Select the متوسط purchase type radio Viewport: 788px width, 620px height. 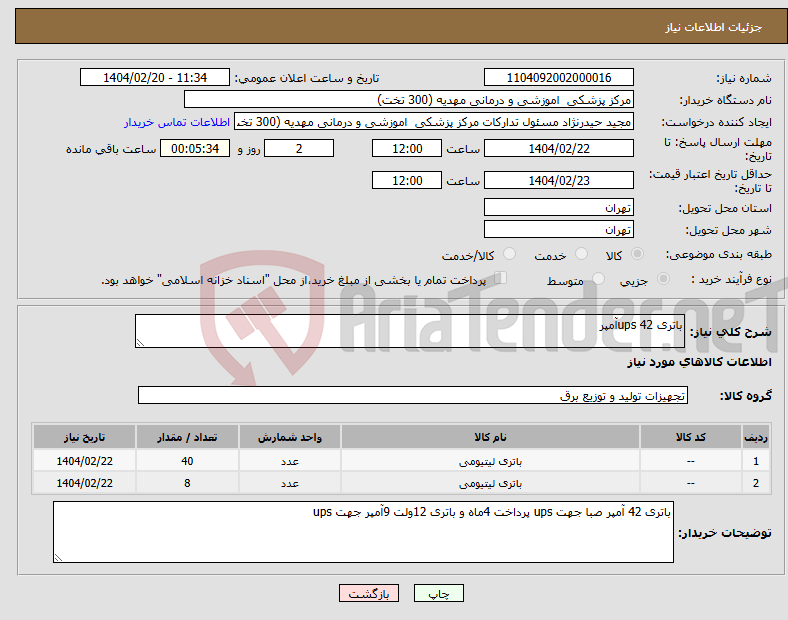tap(599, 278)
